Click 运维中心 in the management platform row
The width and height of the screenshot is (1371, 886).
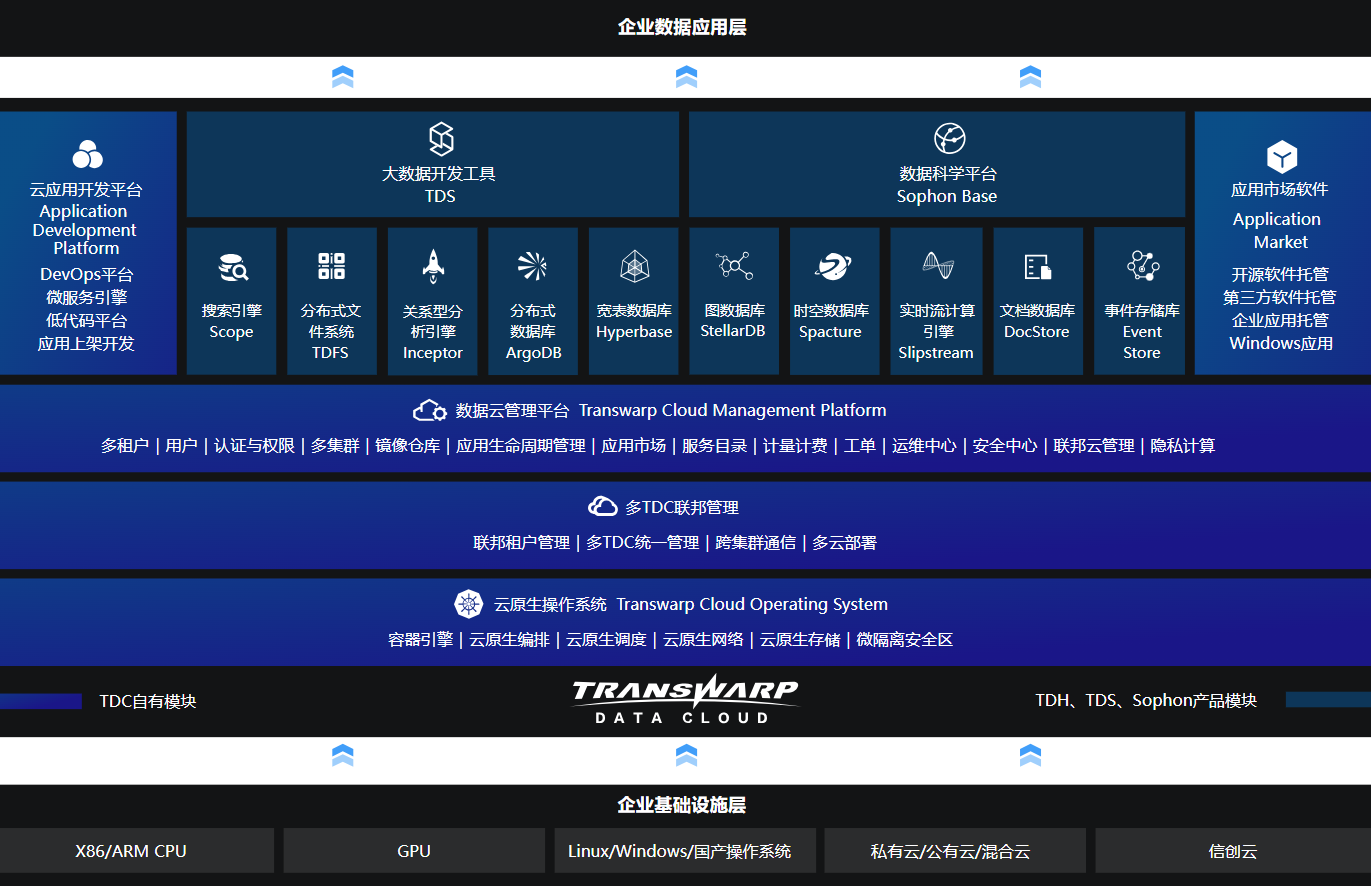(x=925, y=445)
